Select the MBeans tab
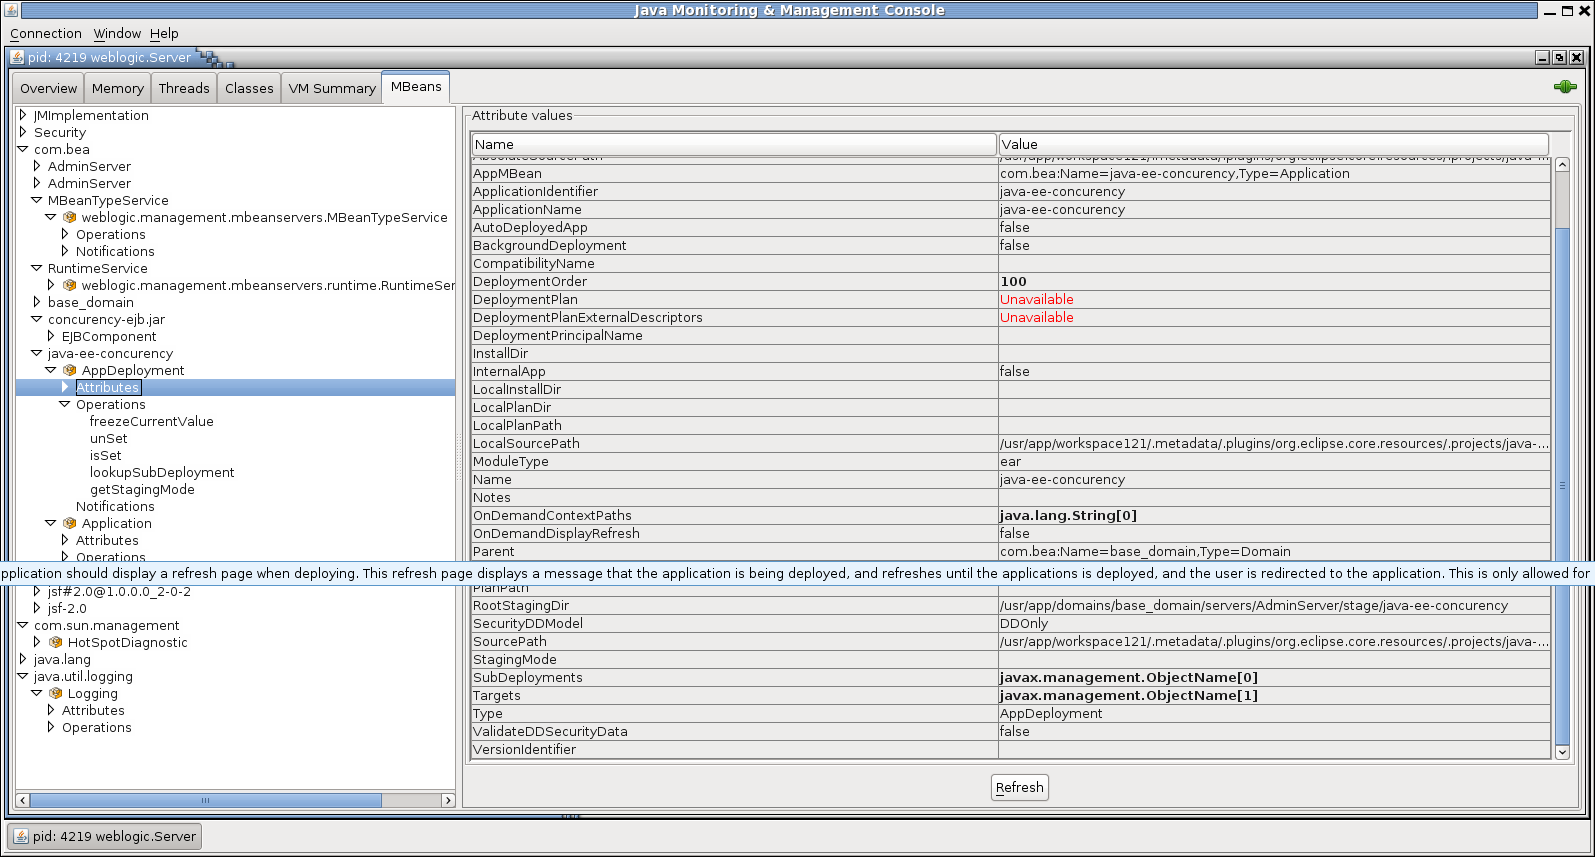 pyautogui.click(x=416, y=87)
